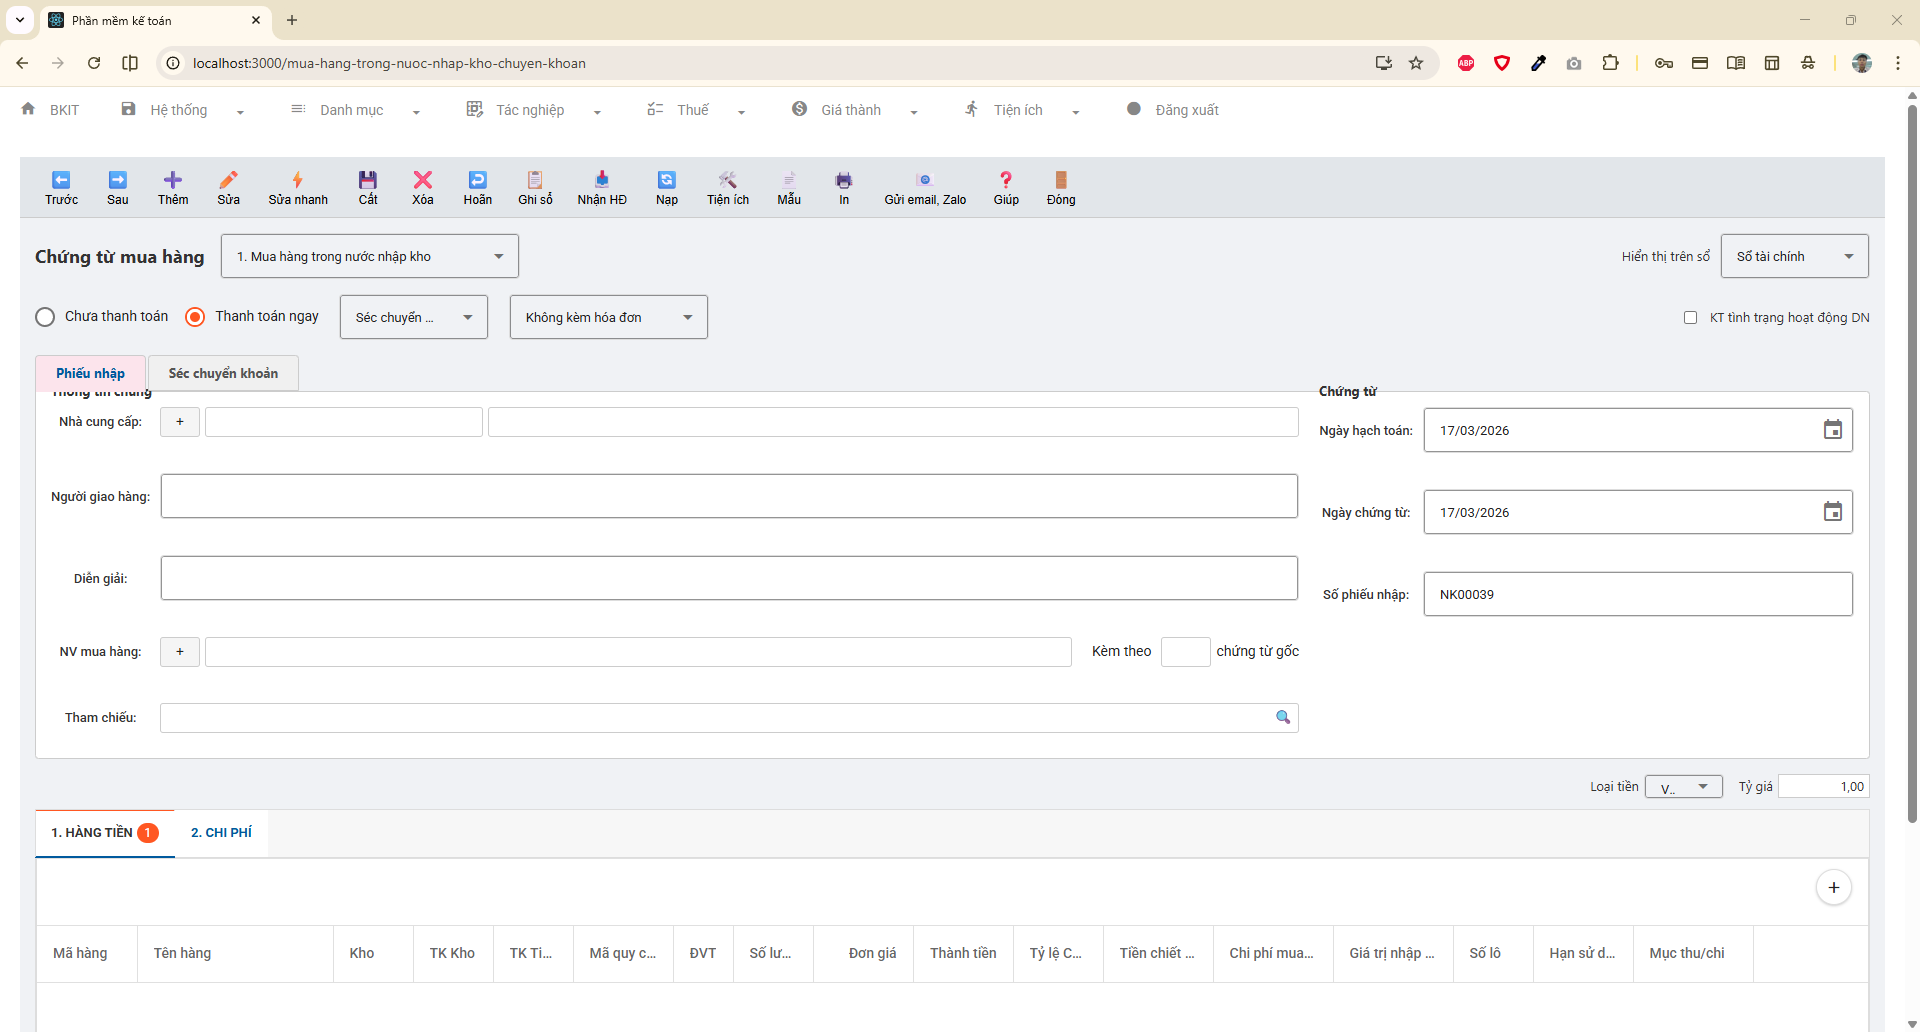The width and height of the screenshot is (1920, 1032).
Task: Switch to the Séc chuyển khoản tab
Action: click(x=223, y=373)
